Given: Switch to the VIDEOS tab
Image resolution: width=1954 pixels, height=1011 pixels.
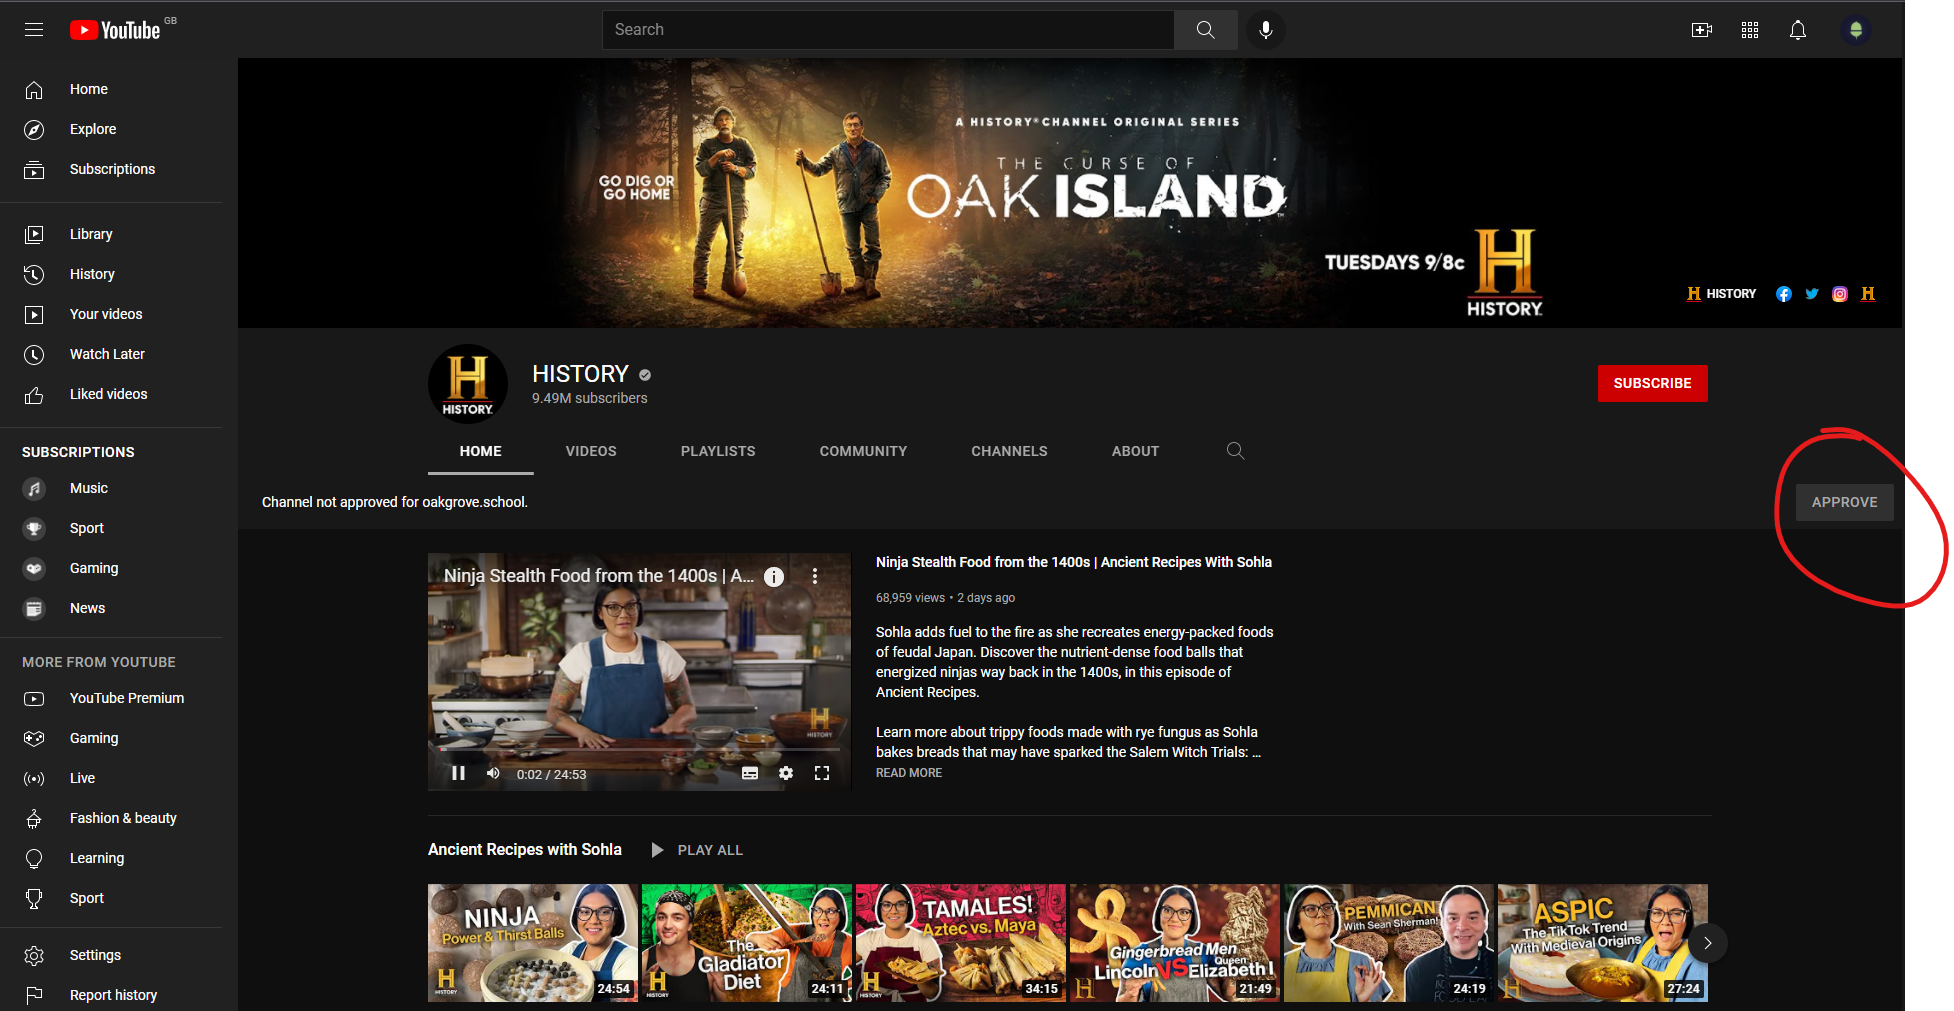Looking at the screenshot, I should pos(591,451).
